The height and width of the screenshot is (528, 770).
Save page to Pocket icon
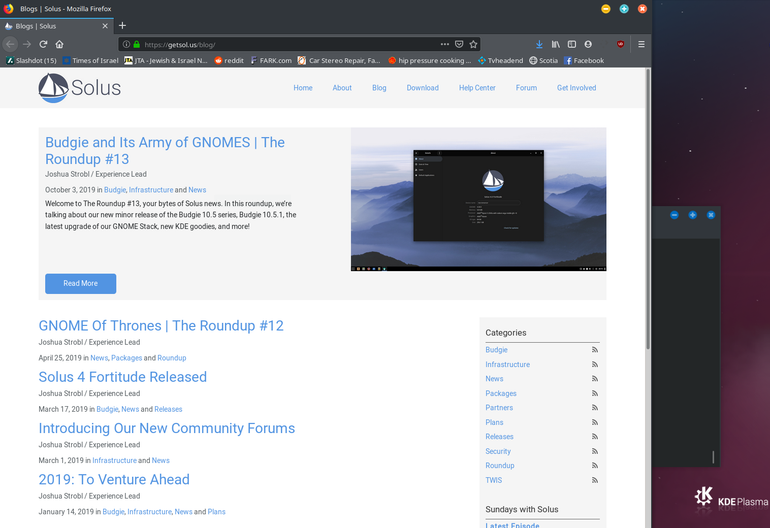tap(459, 44)
